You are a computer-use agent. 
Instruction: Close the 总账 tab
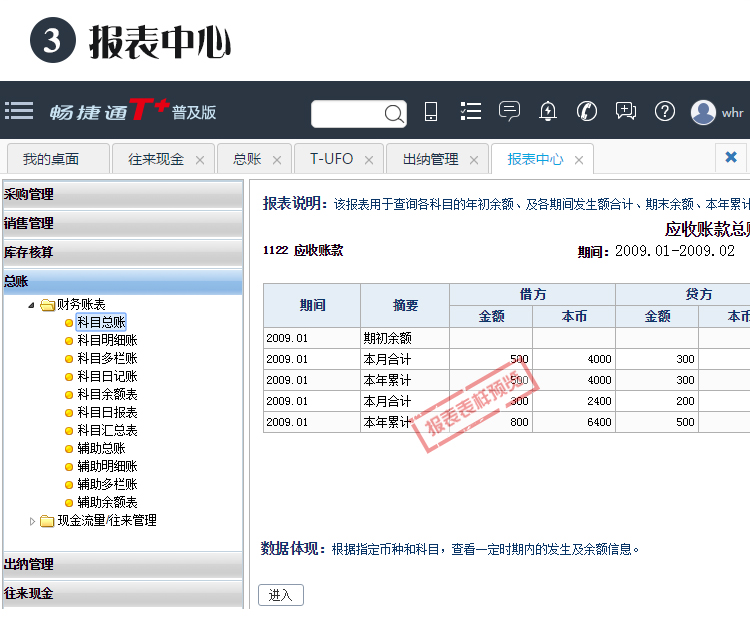point(276,160)
